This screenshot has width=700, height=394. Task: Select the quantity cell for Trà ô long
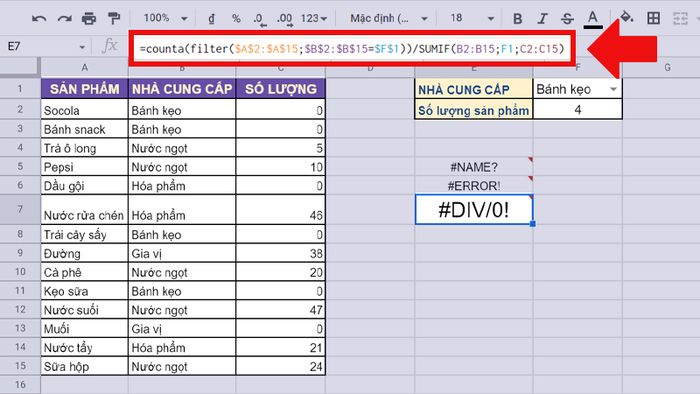click(280, 148)
